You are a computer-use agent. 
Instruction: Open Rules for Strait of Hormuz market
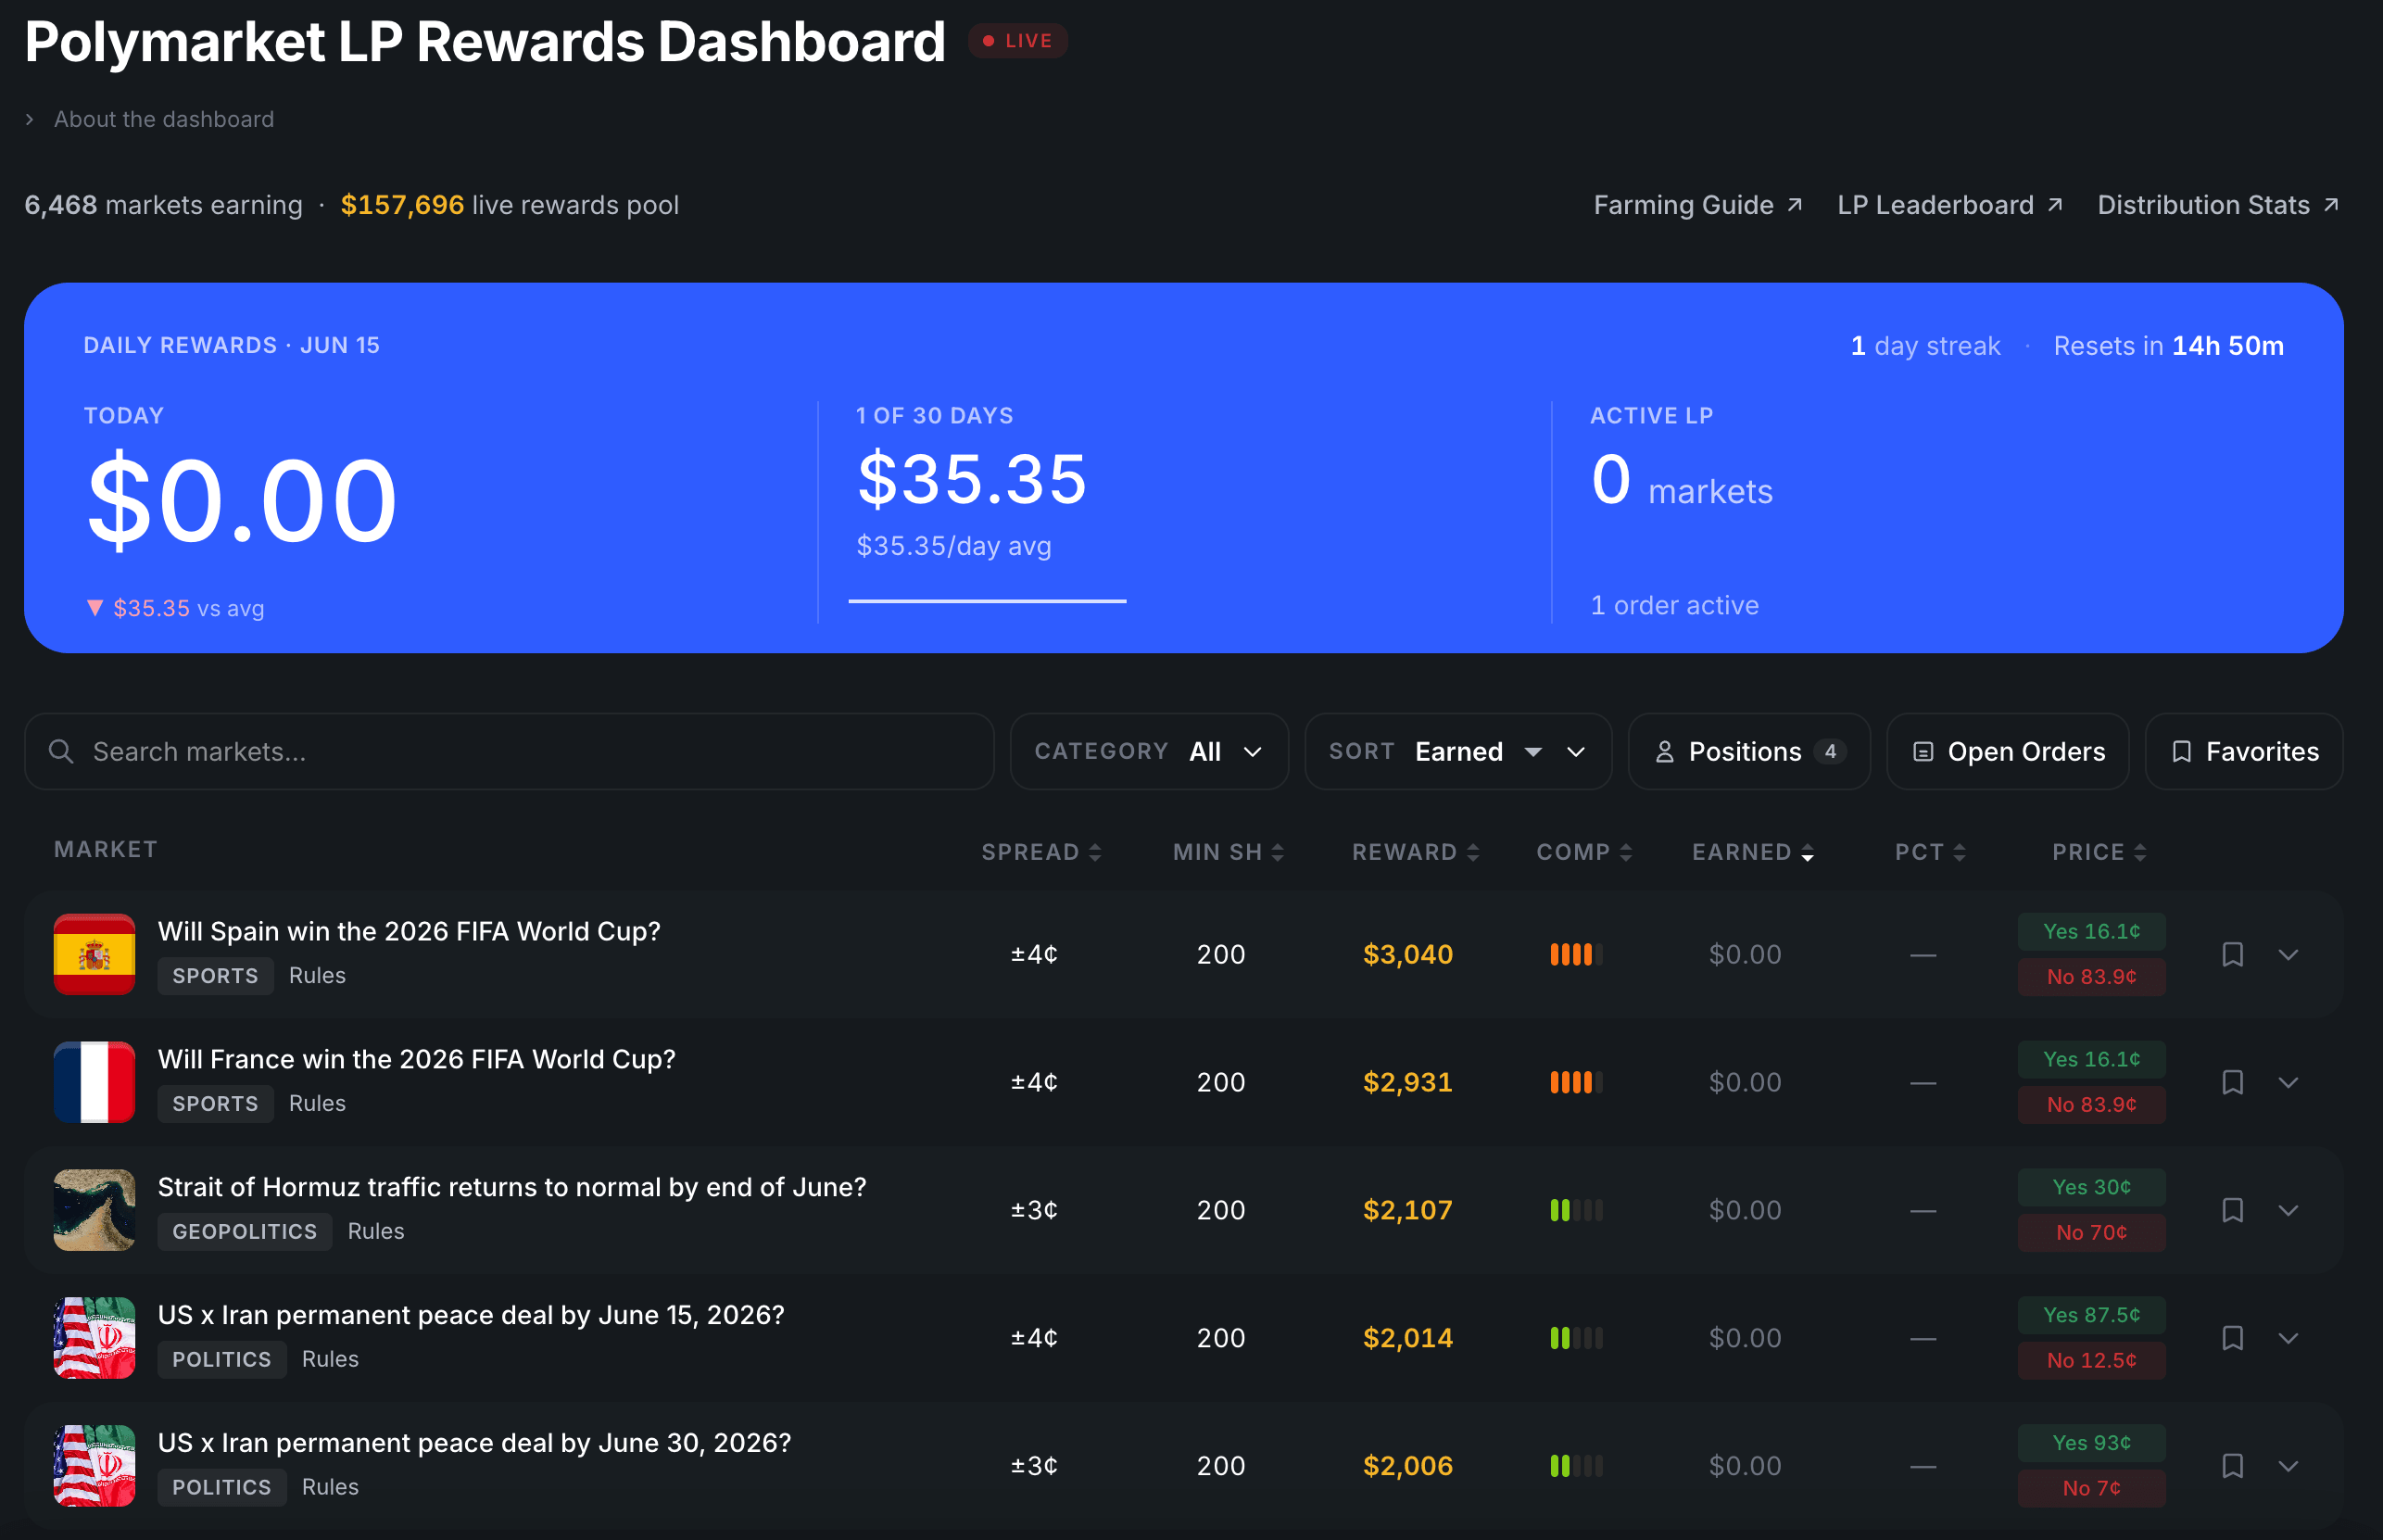point(376,1231)
